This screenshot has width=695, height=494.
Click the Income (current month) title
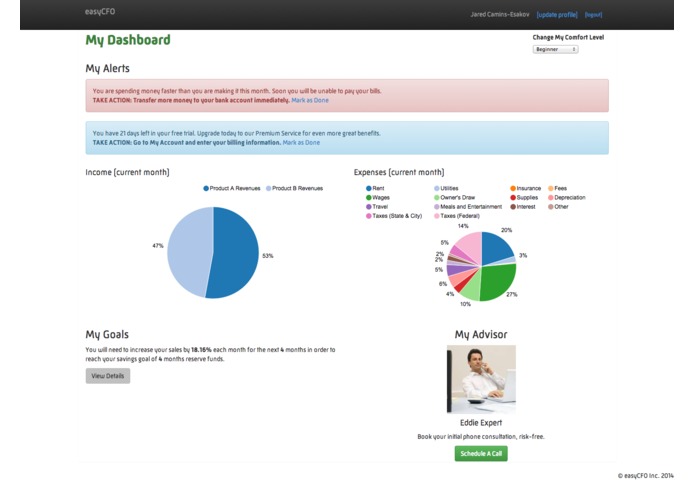127,172
